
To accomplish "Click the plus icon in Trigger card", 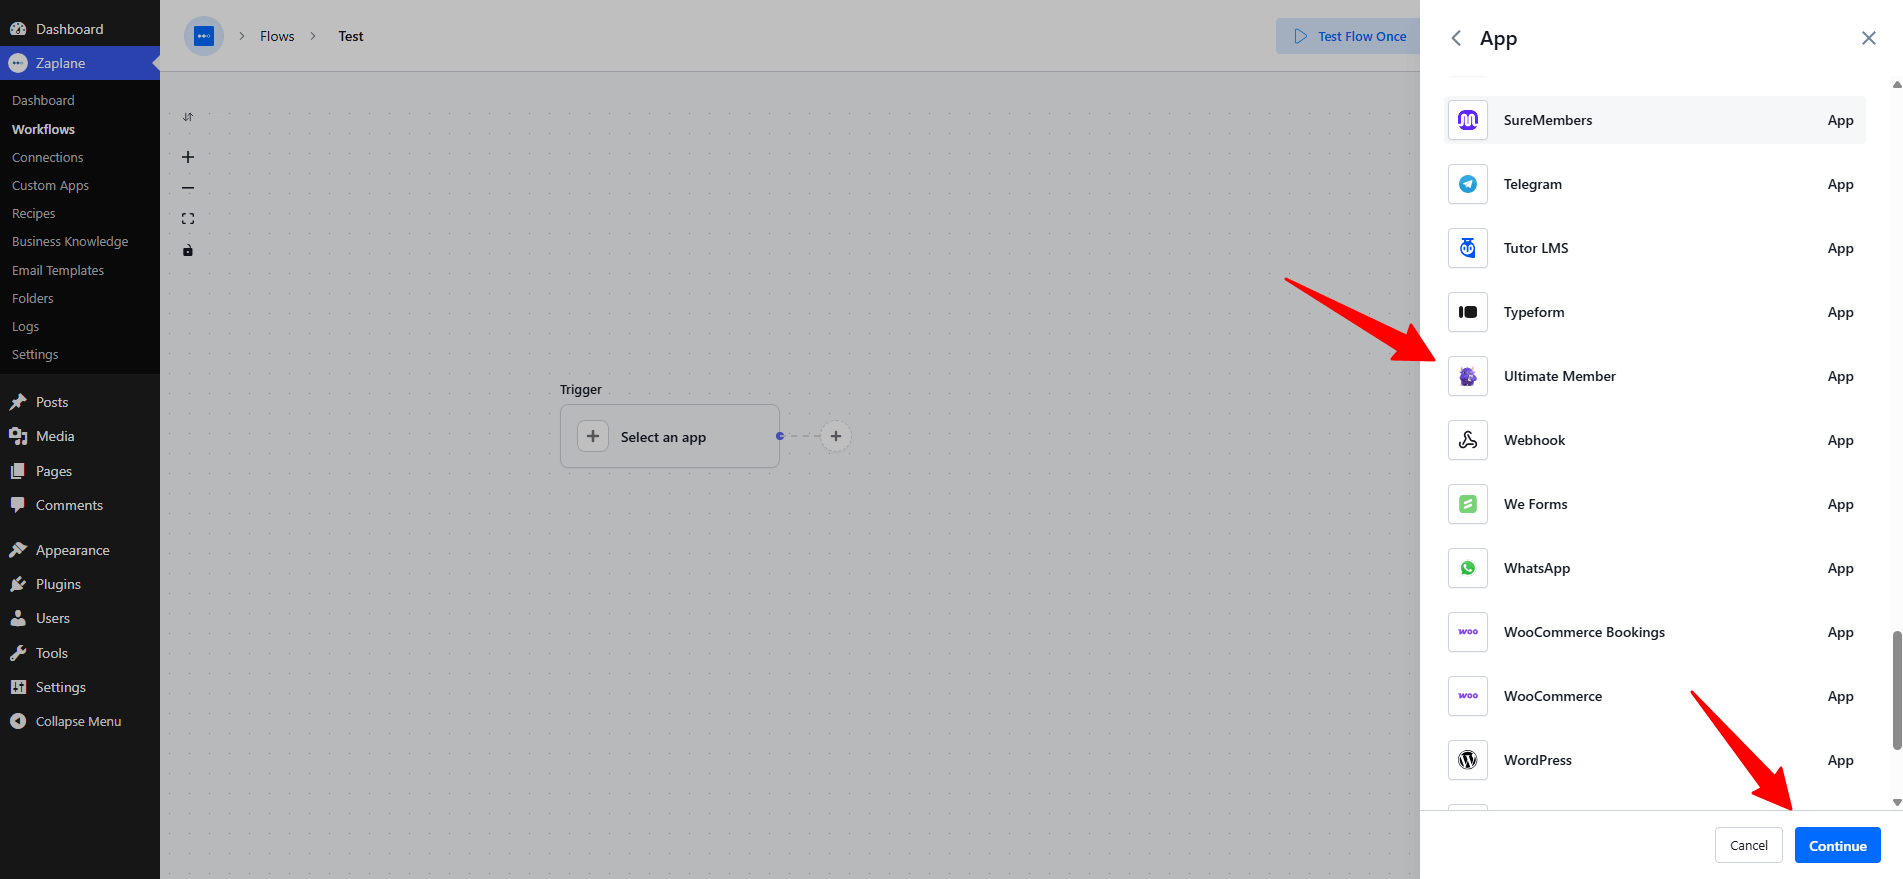I will [593, 436].
